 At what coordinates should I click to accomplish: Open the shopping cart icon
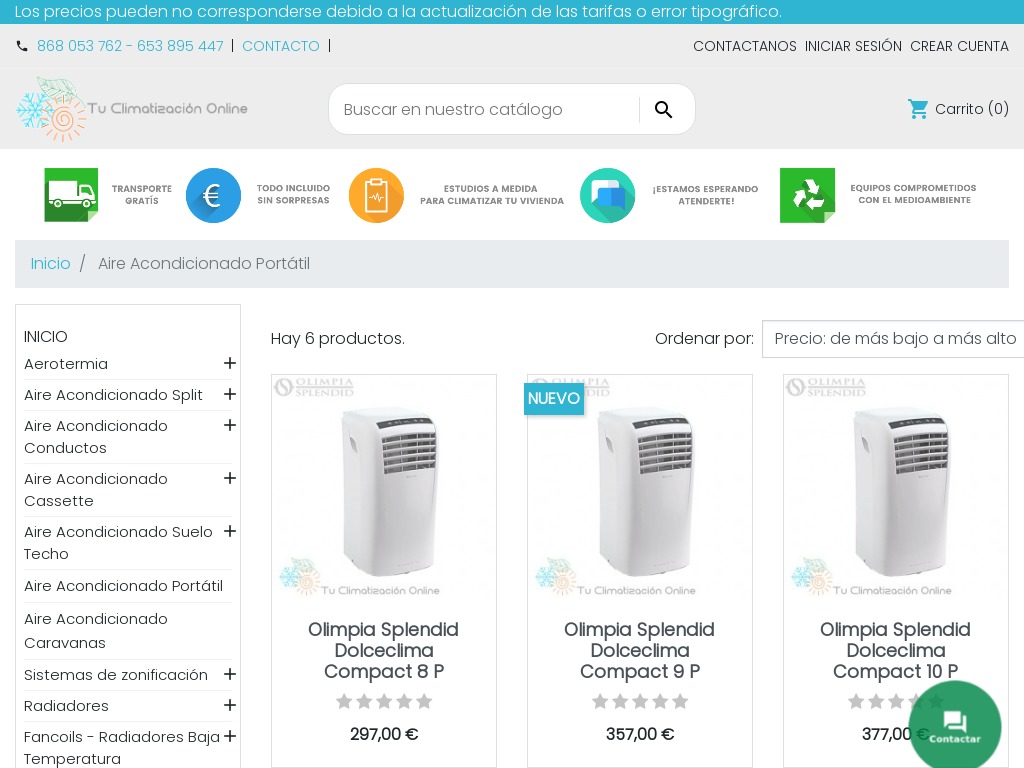tap(918, 109)
